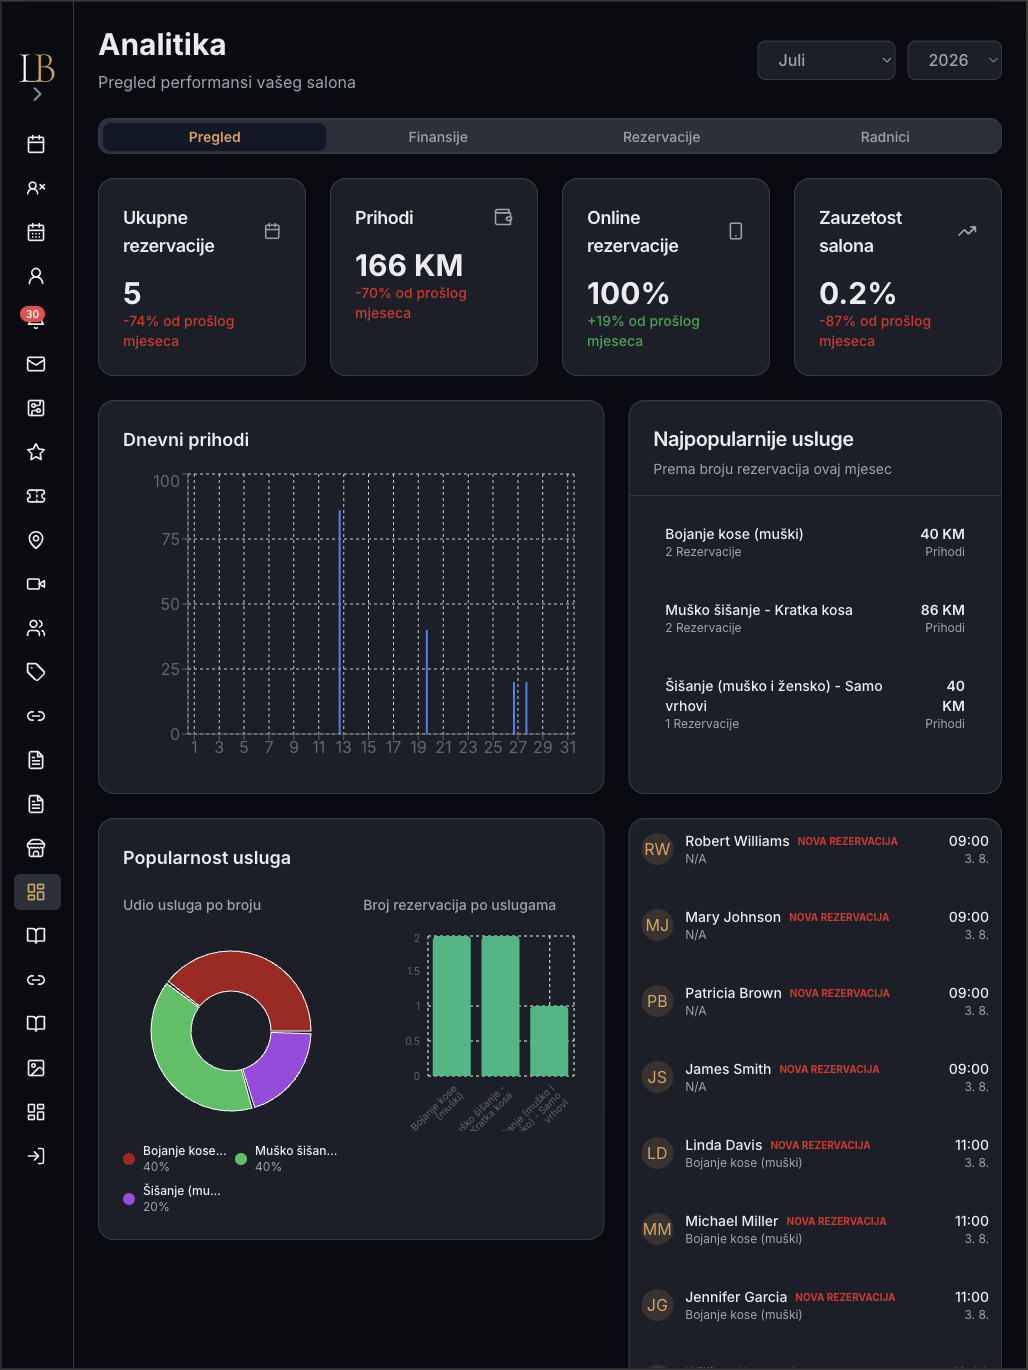
Task: Open the calendar-with-dots grid icon in sidebar
Action: [36, 232]
